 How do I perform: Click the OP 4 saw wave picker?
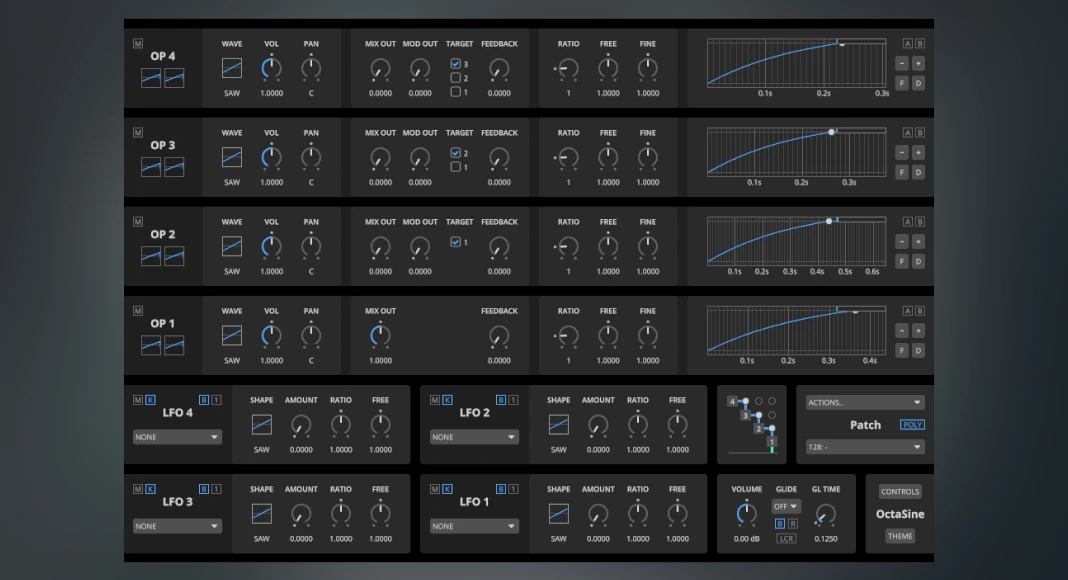click(232, 68)
